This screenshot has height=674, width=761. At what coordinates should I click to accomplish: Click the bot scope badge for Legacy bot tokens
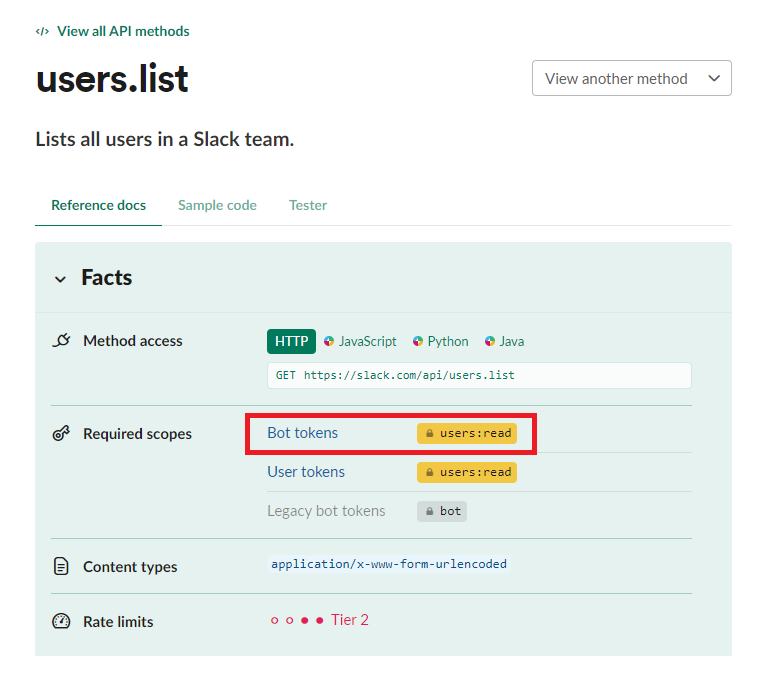point(442,511)
